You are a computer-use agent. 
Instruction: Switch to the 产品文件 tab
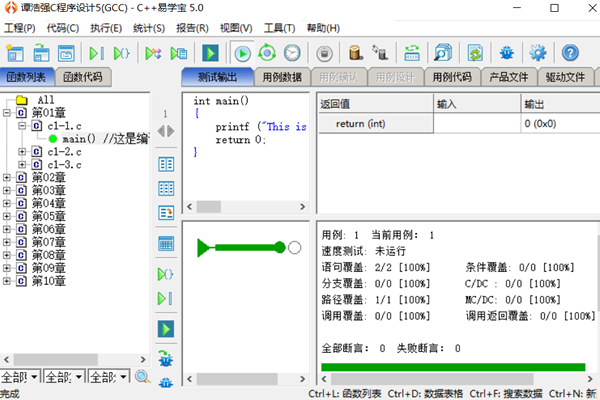tap(509, 77)
